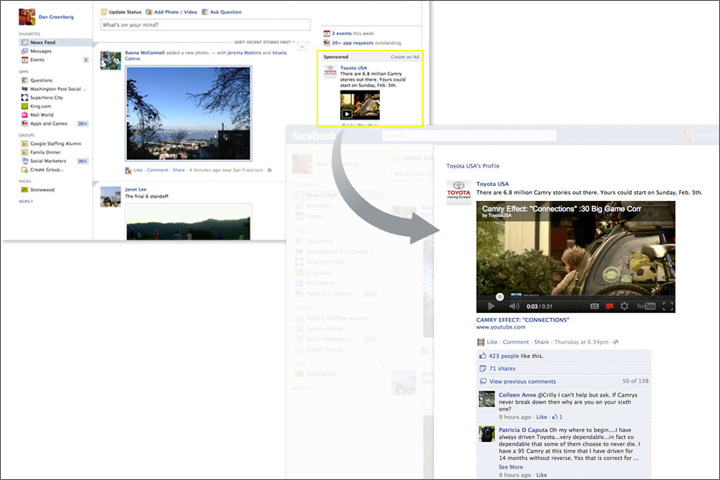Play the Camry Effect video
The image size is (720, 480).
[x=491, y=306]
